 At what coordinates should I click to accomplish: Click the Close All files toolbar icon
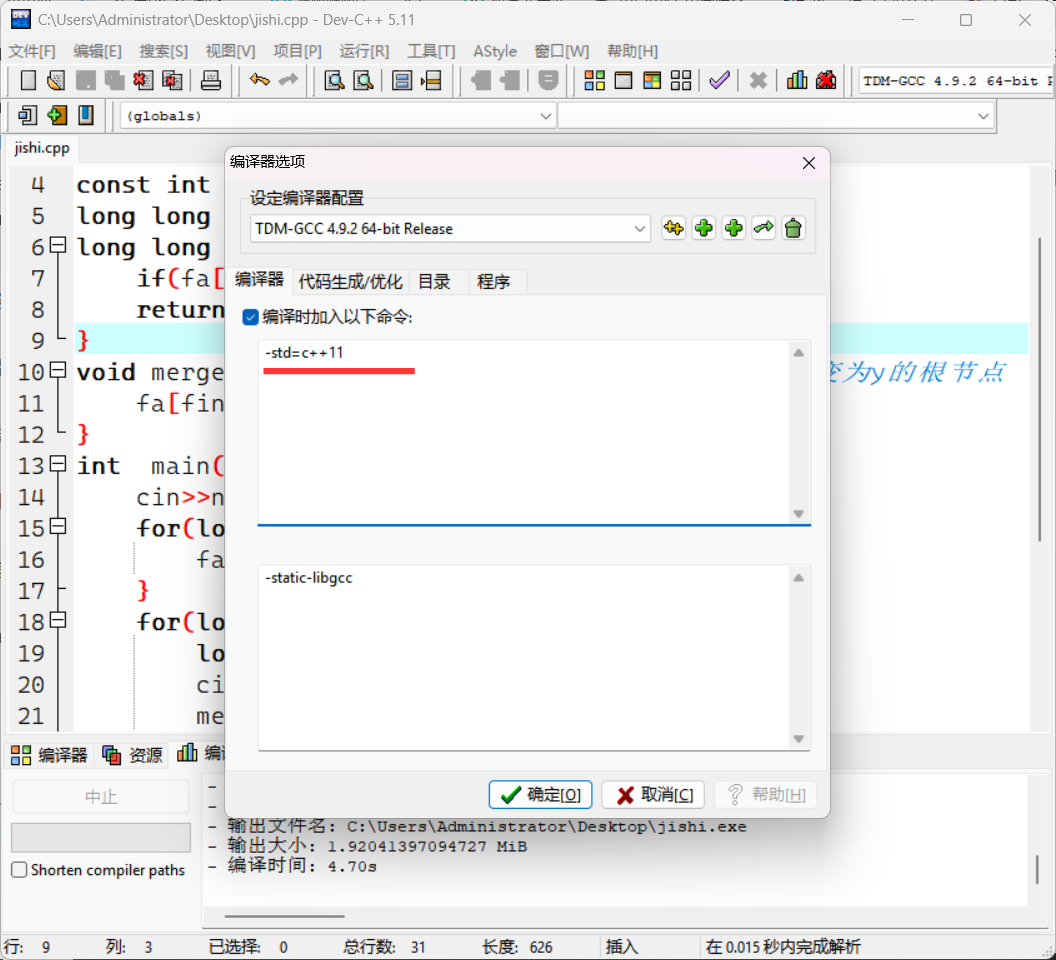172,81
